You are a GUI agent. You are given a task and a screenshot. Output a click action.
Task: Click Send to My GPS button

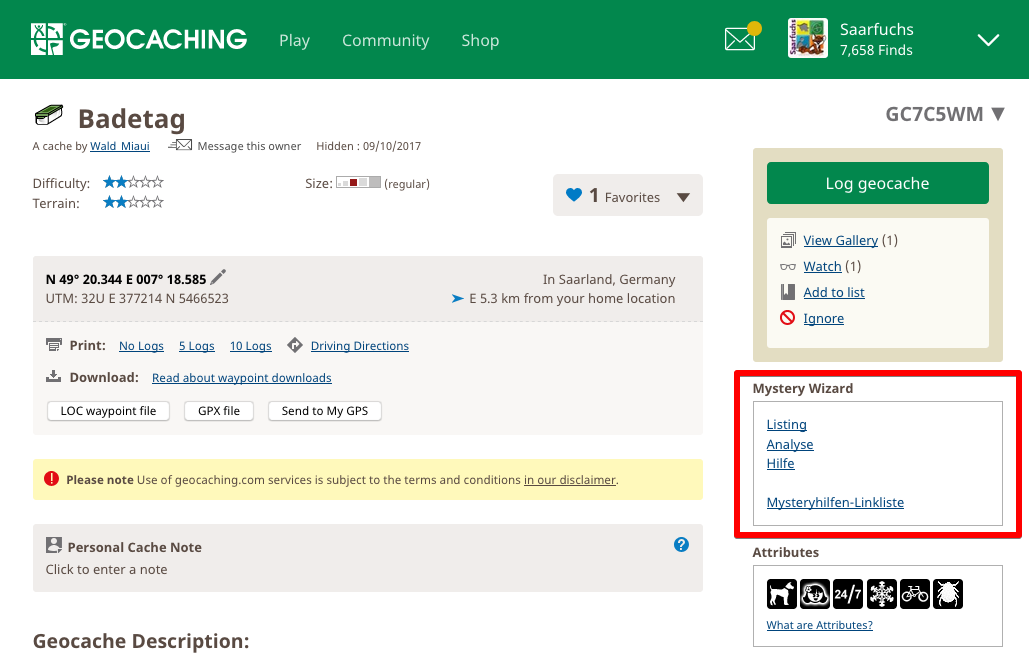pyautogui.click(x=325, y=411)
